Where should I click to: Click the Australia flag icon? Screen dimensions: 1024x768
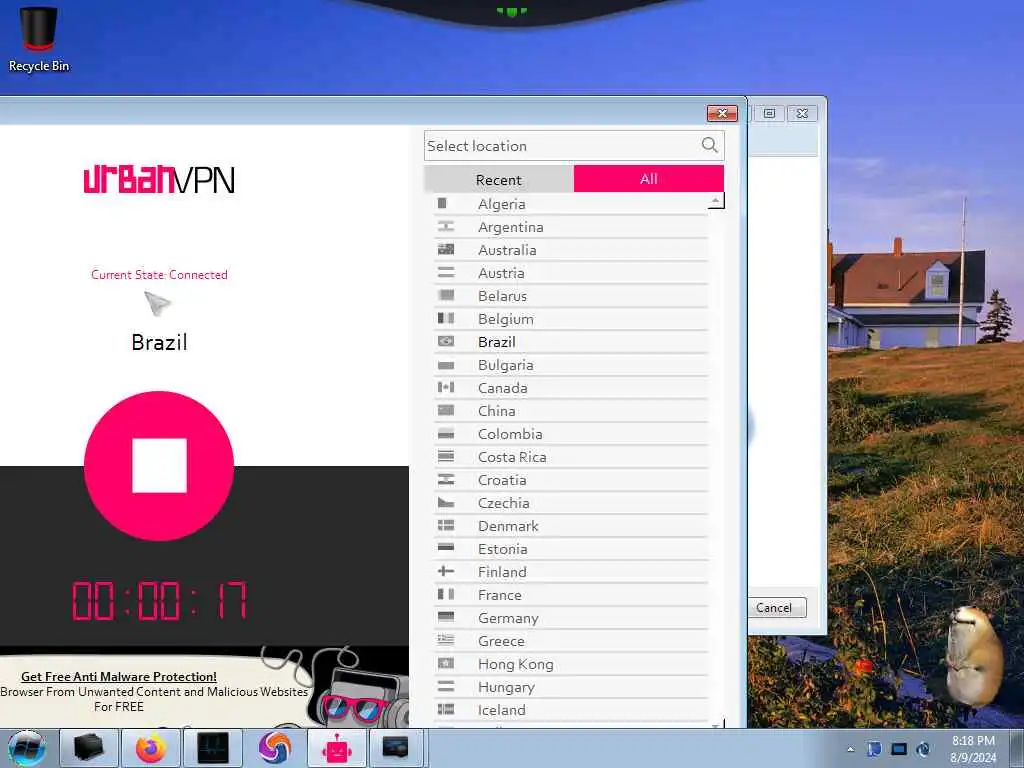pos(446,249)
